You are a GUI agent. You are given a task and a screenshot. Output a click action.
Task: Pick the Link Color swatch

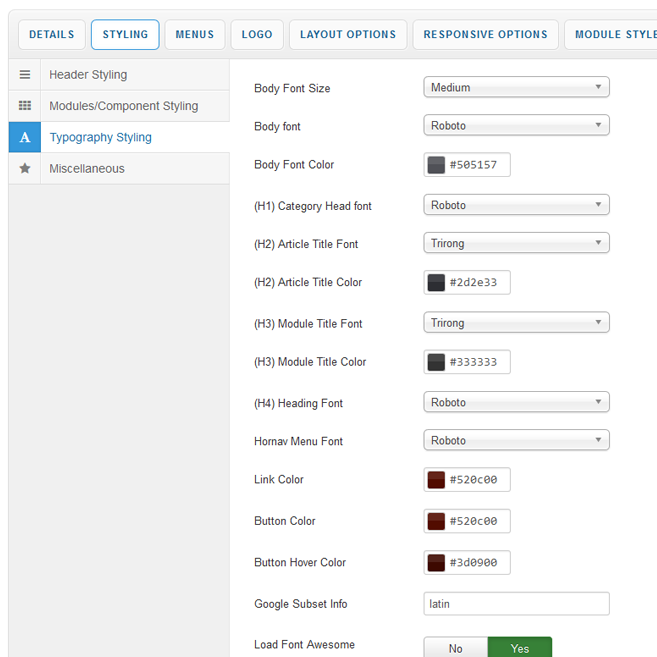coord(436,480)
